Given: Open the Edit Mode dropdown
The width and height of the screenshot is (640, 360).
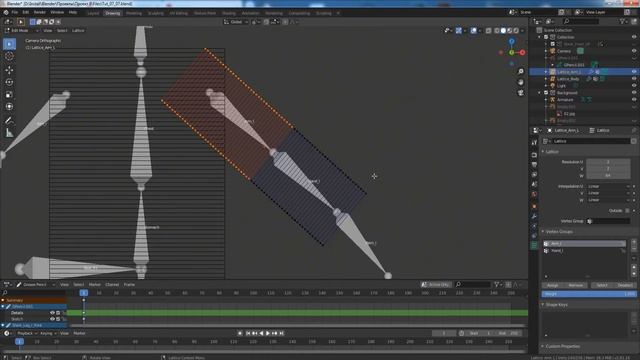Looking at the screenshot, I should click(x=21, y=31).
